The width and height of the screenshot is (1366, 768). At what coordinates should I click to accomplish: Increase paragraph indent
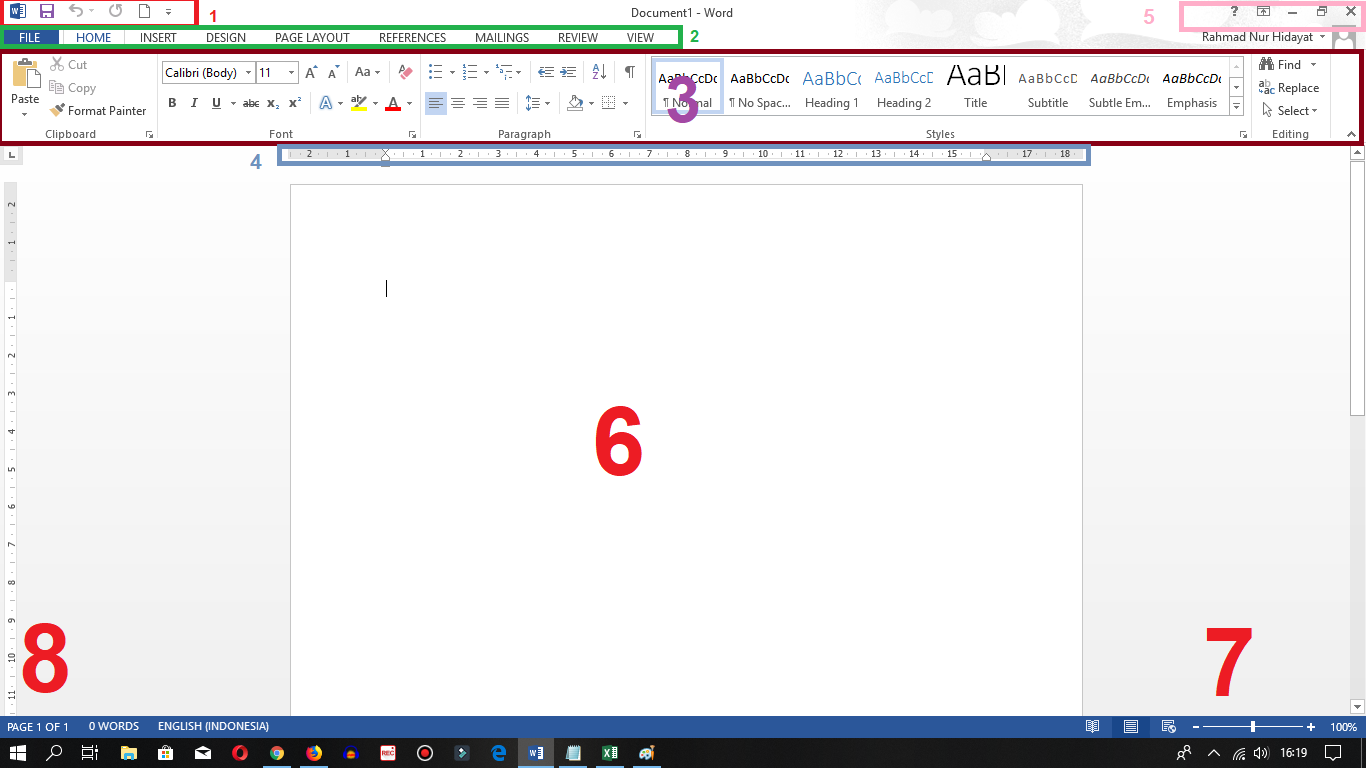(568, 72)
